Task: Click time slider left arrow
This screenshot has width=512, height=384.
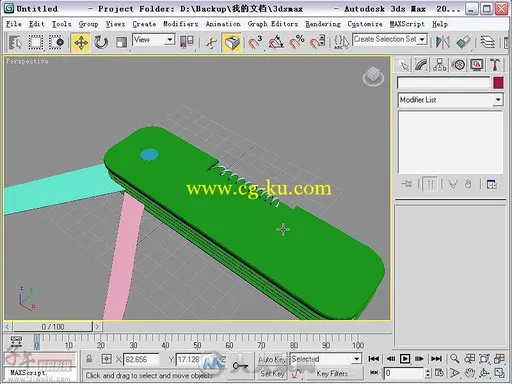Action: 7,326
